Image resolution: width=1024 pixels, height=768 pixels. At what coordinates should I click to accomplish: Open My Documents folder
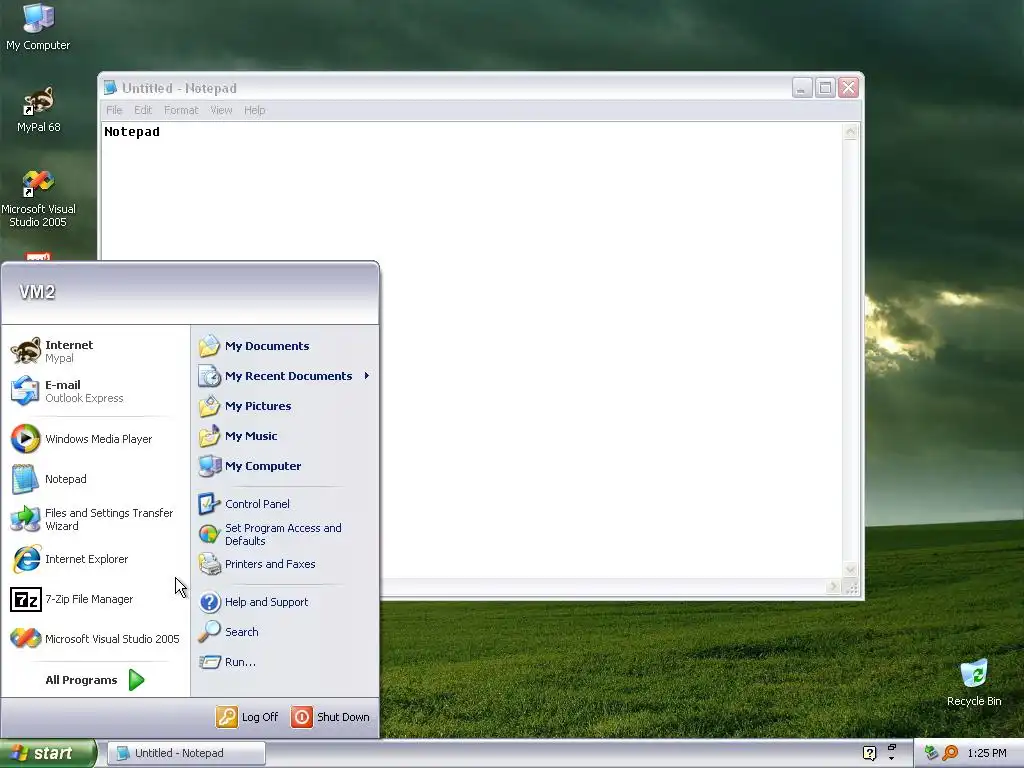click(284, 345)
